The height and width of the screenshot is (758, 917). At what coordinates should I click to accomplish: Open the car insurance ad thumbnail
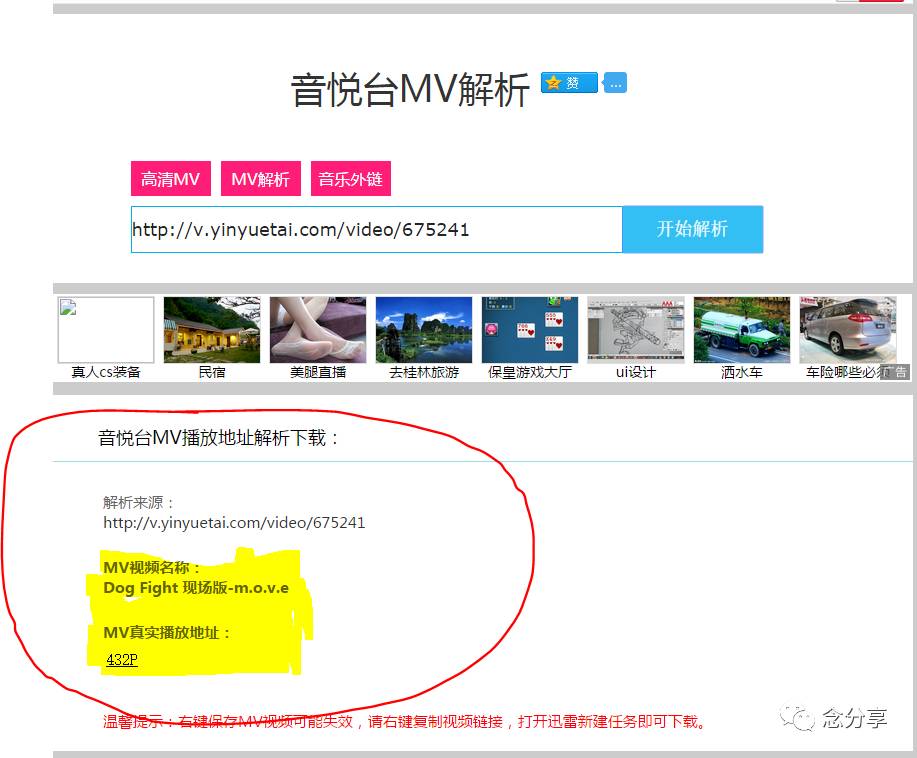tap(848, 330)
